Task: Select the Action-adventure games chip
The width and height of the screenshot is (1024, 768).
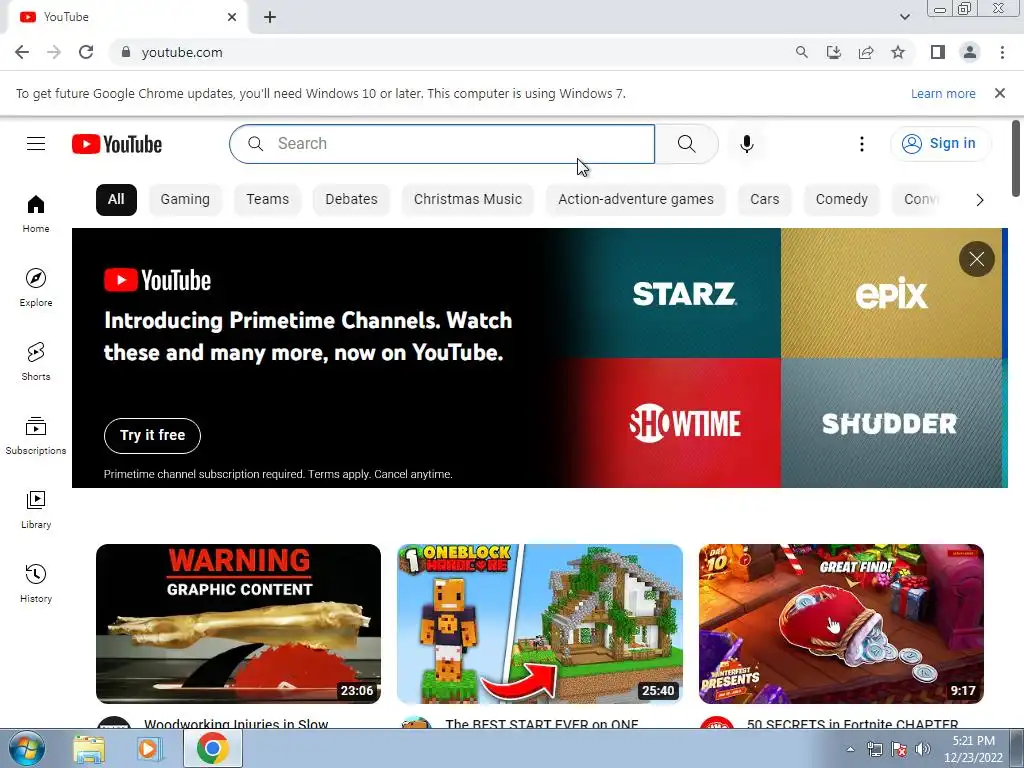Action: click(x=635, y=199)
